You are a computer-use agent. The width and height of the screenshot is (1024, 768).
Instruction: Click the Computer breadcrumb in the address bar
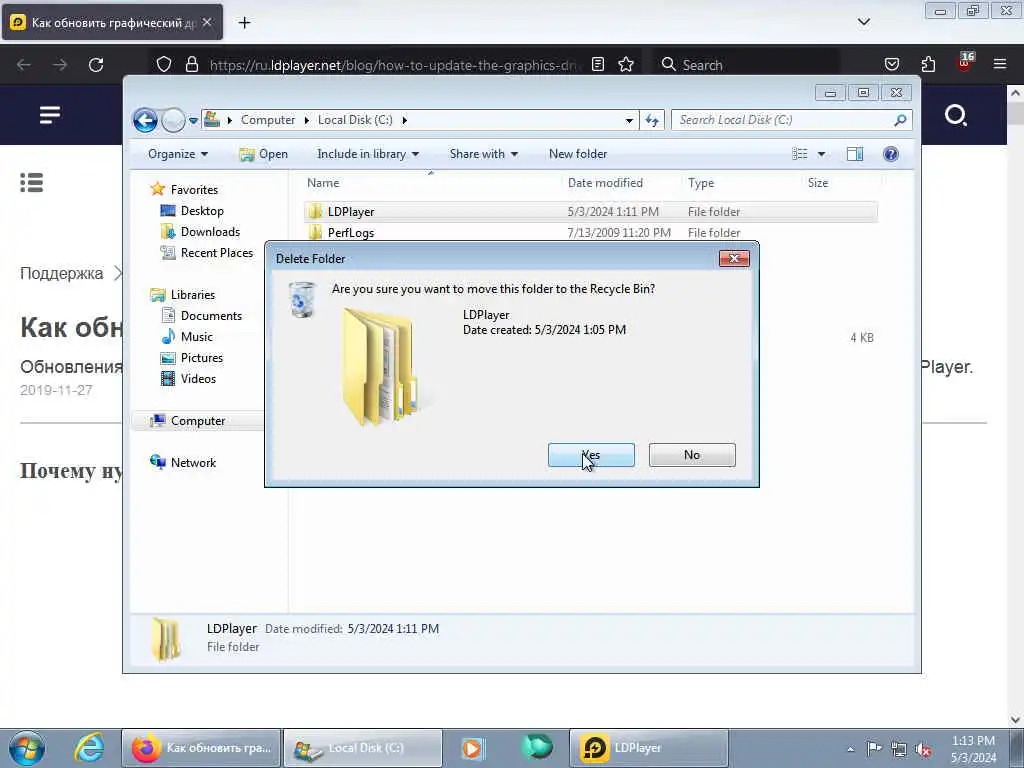point(268,120)
